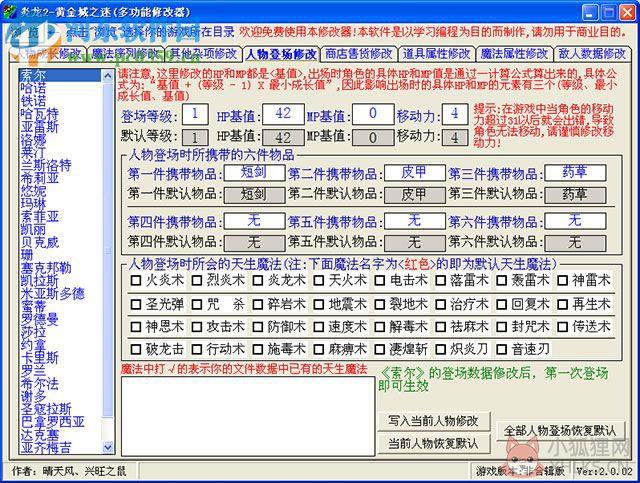Focus the editable 移动力 field

[455, 114]
